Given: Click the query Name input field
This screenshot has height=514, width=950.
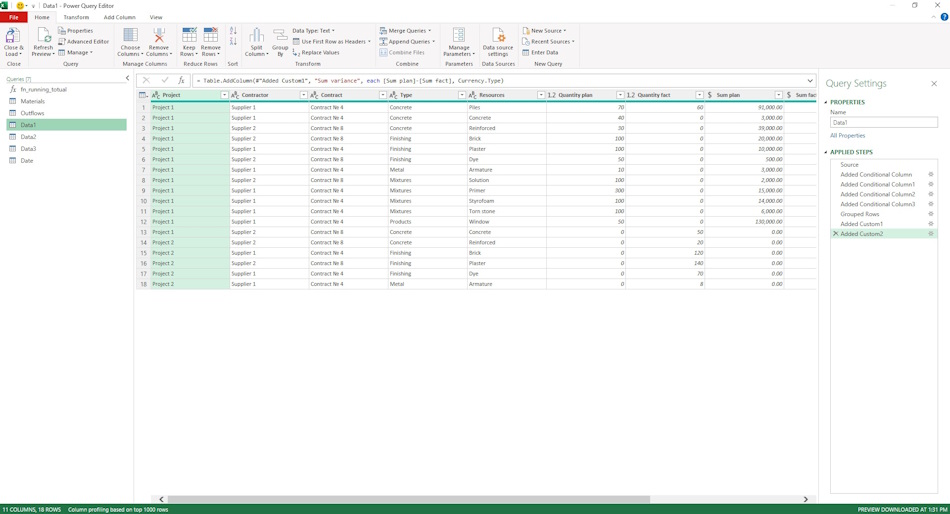Looking at the screenshot, I should [883, 122].
